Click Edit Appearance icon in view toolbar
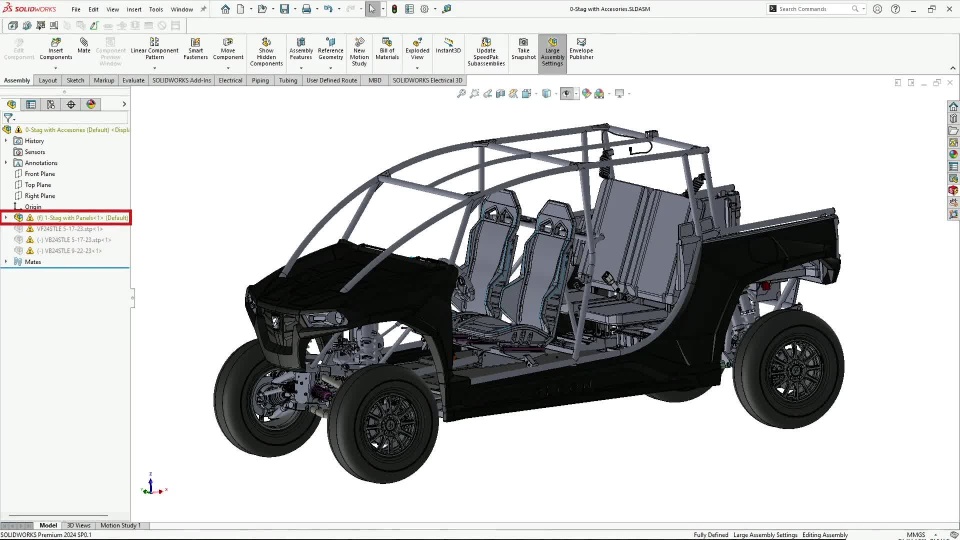Screen dimensions: 960x540 [x=586, y=94]
